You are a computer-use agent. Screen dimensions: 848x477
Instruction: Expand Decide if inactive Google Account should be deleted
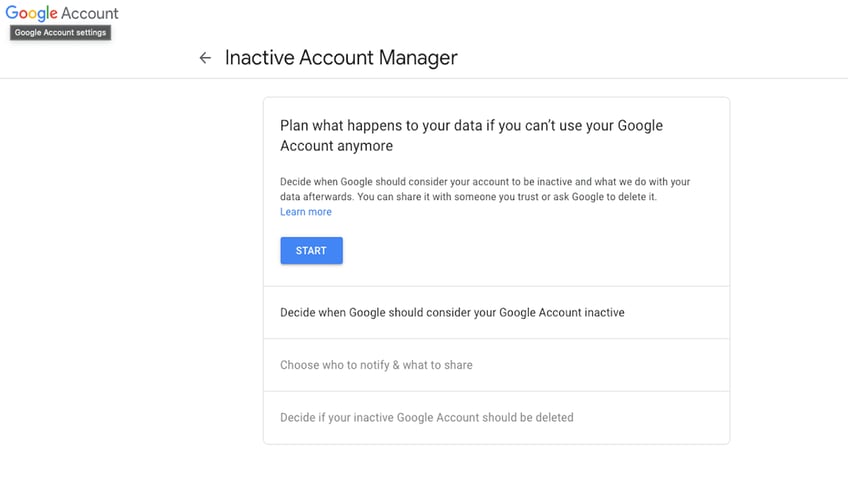tap(496, 418)
